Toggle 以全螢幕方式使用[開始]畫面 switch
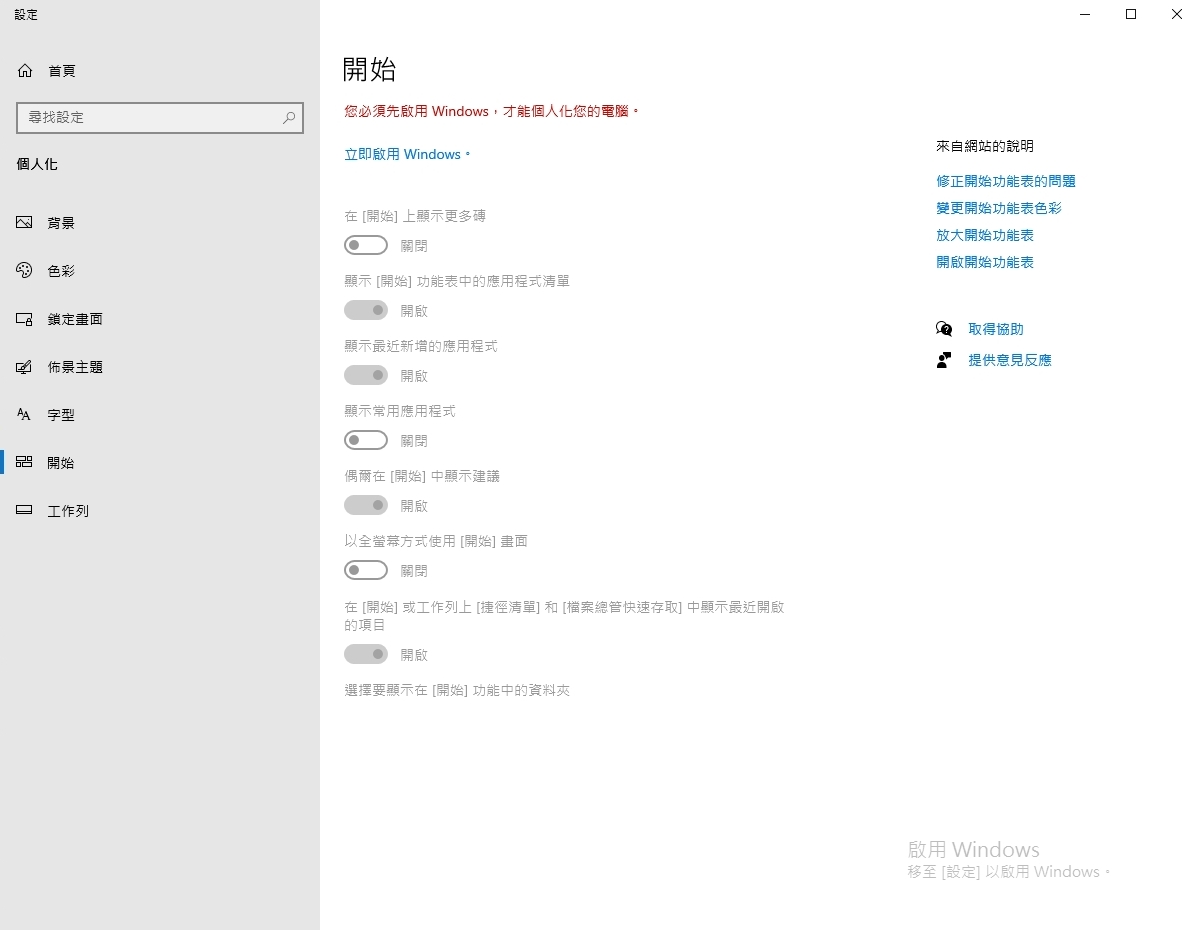1200x930 pixels. coord(366,570)
